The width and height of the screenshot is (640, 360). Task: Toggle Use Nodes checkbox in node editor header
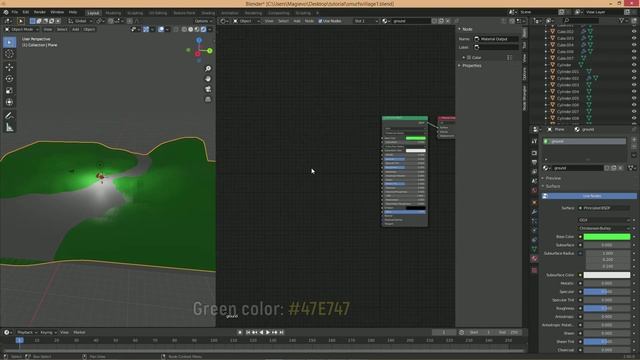(320, 21)
